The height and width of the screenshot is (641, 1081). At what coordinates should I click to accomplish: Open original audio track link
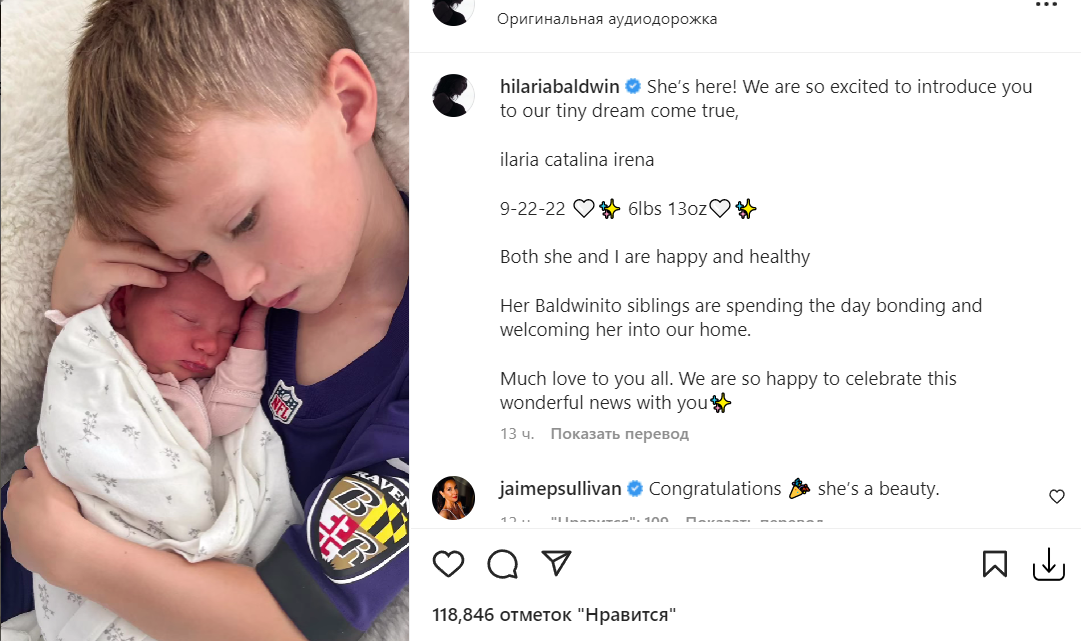[x=607, y=19]
